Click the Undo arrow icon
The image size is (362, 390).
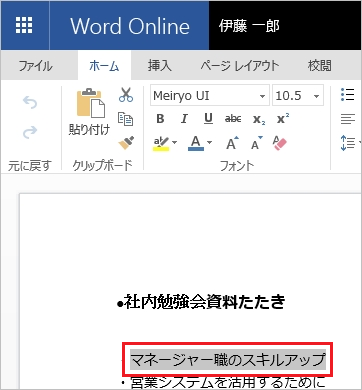click(x=30, y=102)
